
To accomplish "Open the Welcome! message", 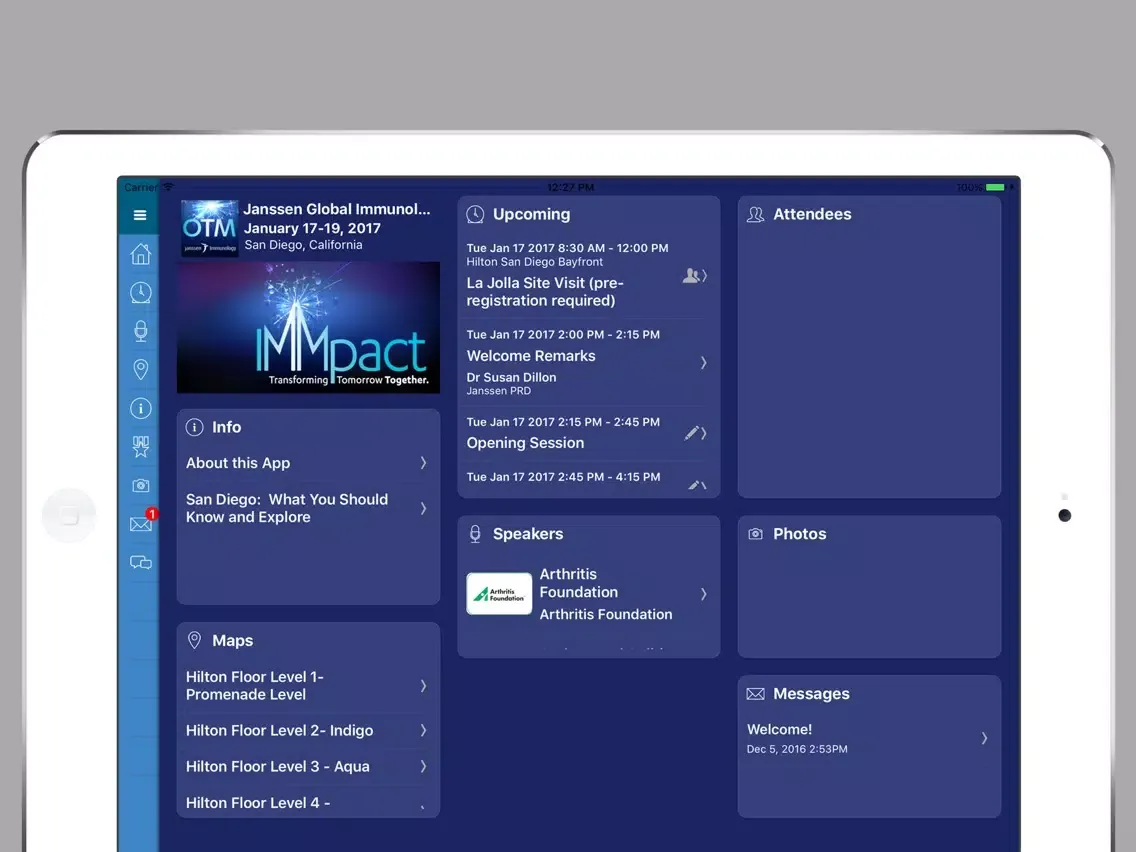I will point(869,738).
